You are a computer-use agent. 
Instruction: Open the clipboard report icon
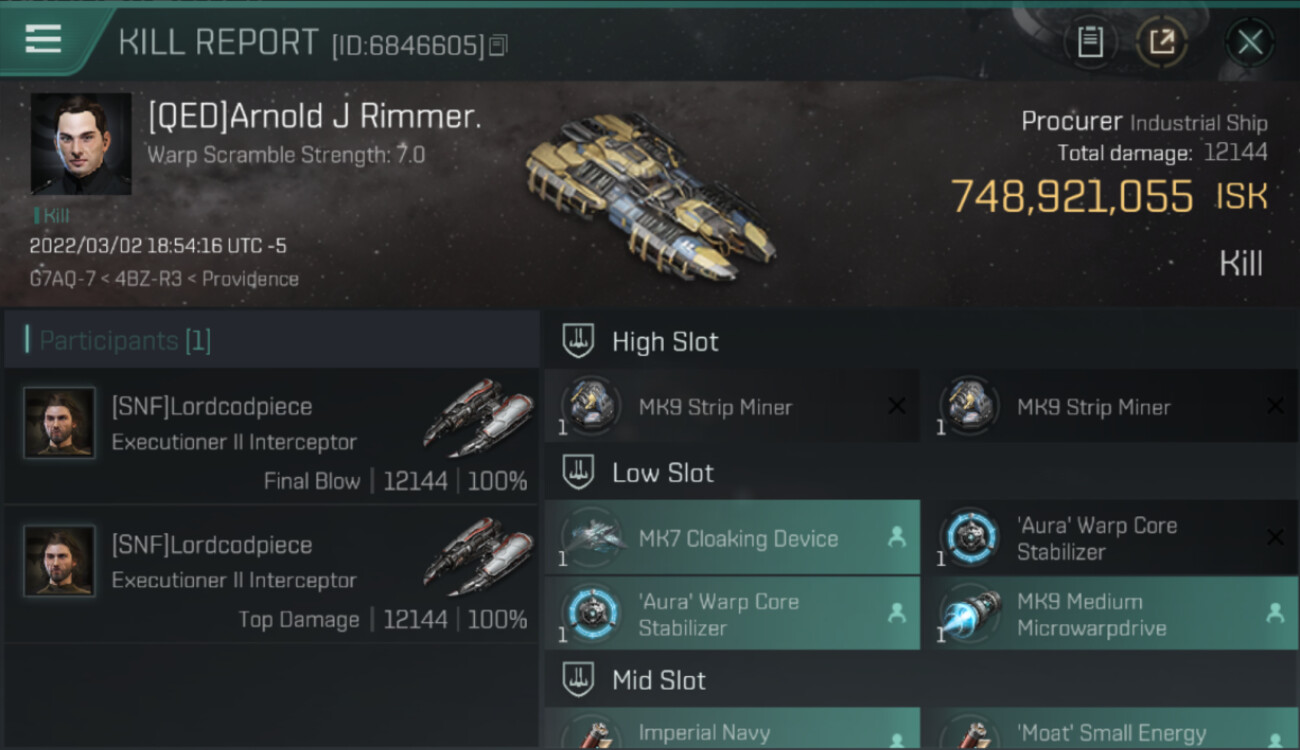(x=1090, y=42)
